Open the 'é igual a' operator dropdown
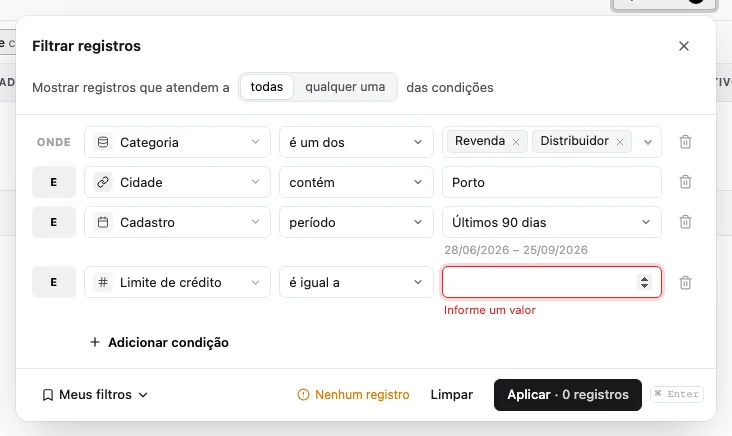The height and width of the screenshot is (436, 732). (356, 282)
